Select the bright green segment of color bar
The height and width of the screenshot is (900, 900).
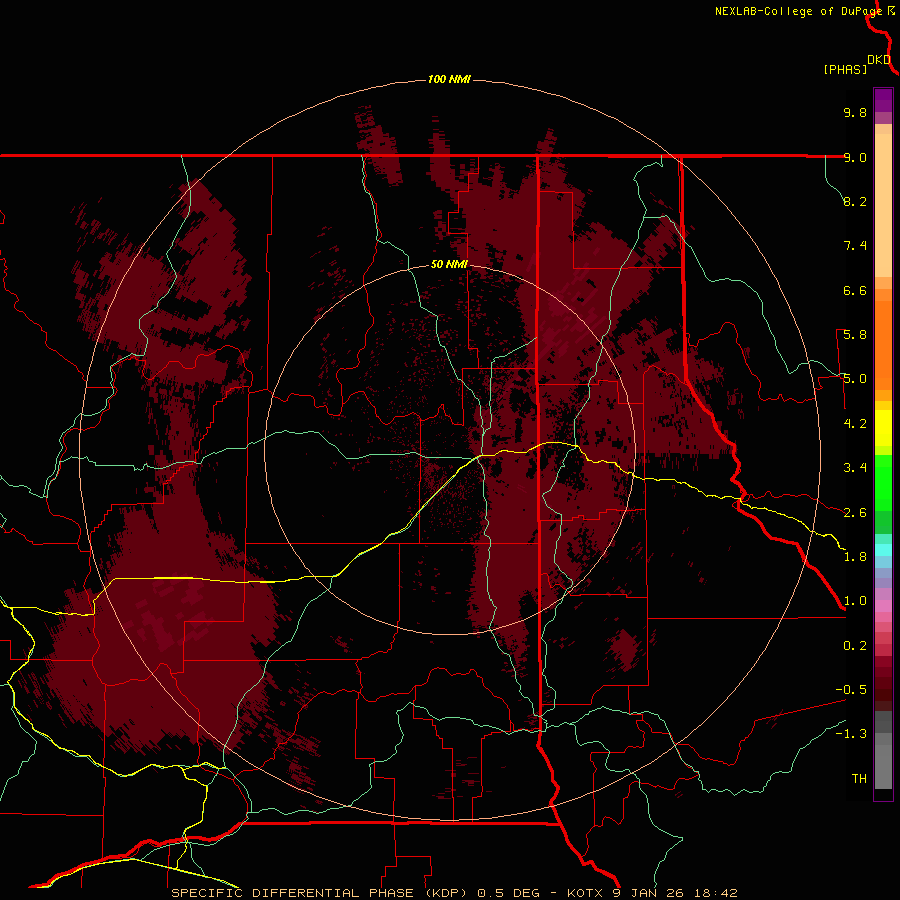click(x=883, y=482)
